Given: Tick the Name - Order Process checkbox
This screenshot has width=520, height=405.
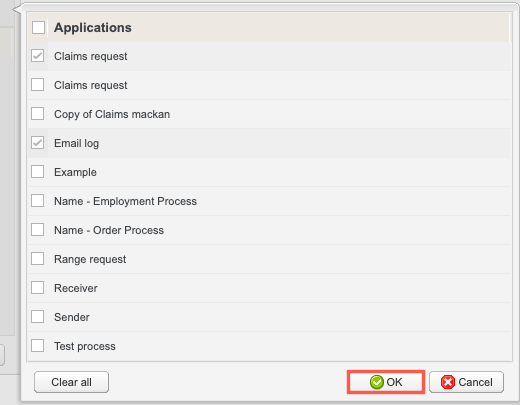Looking at the screenshot, I should tap(37, 230).
